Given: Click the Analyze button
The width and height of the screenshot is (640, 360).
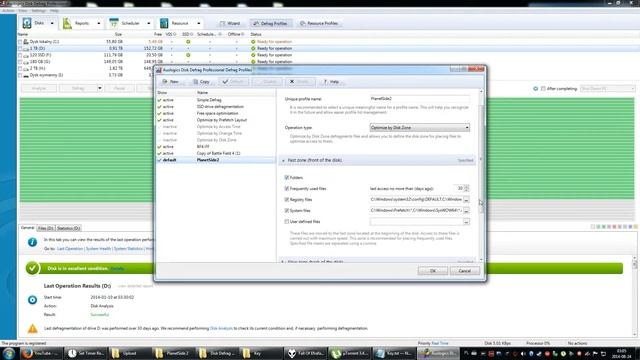Looking at the screenshot, I should pos(39,88).
